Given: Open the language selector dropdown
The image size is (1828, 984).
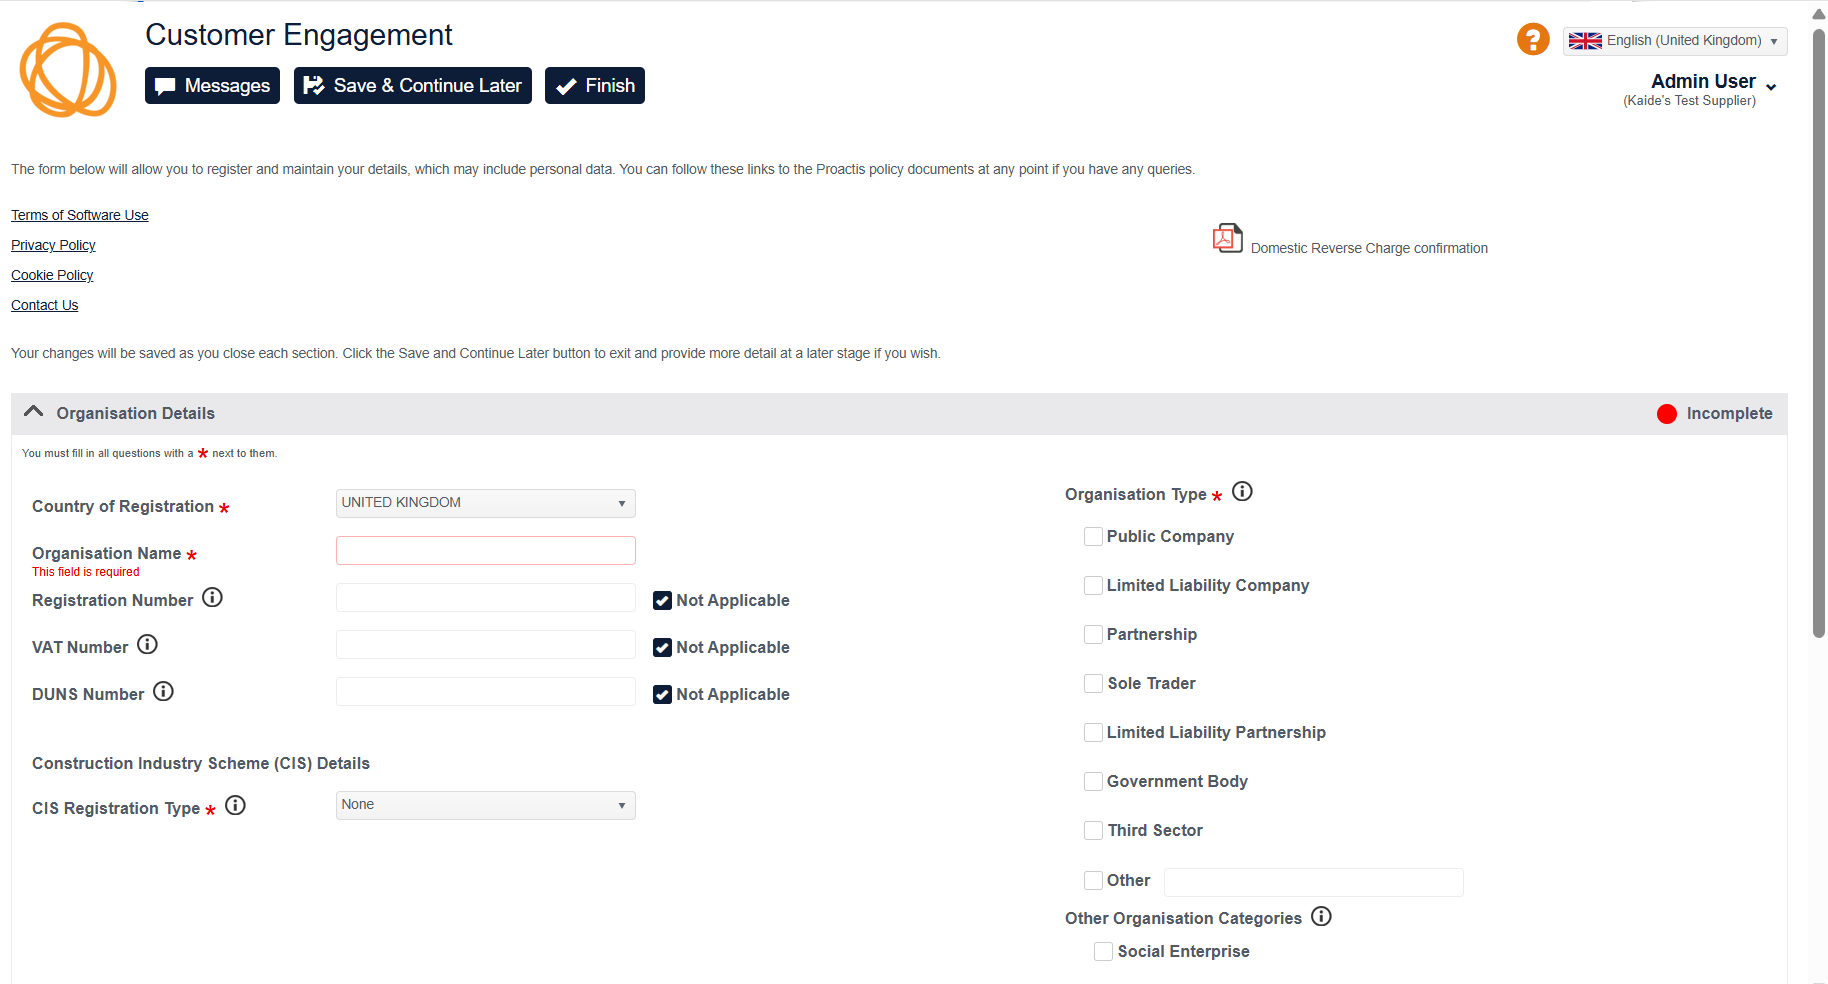Looking at the screenshot, I should 1675,41.
